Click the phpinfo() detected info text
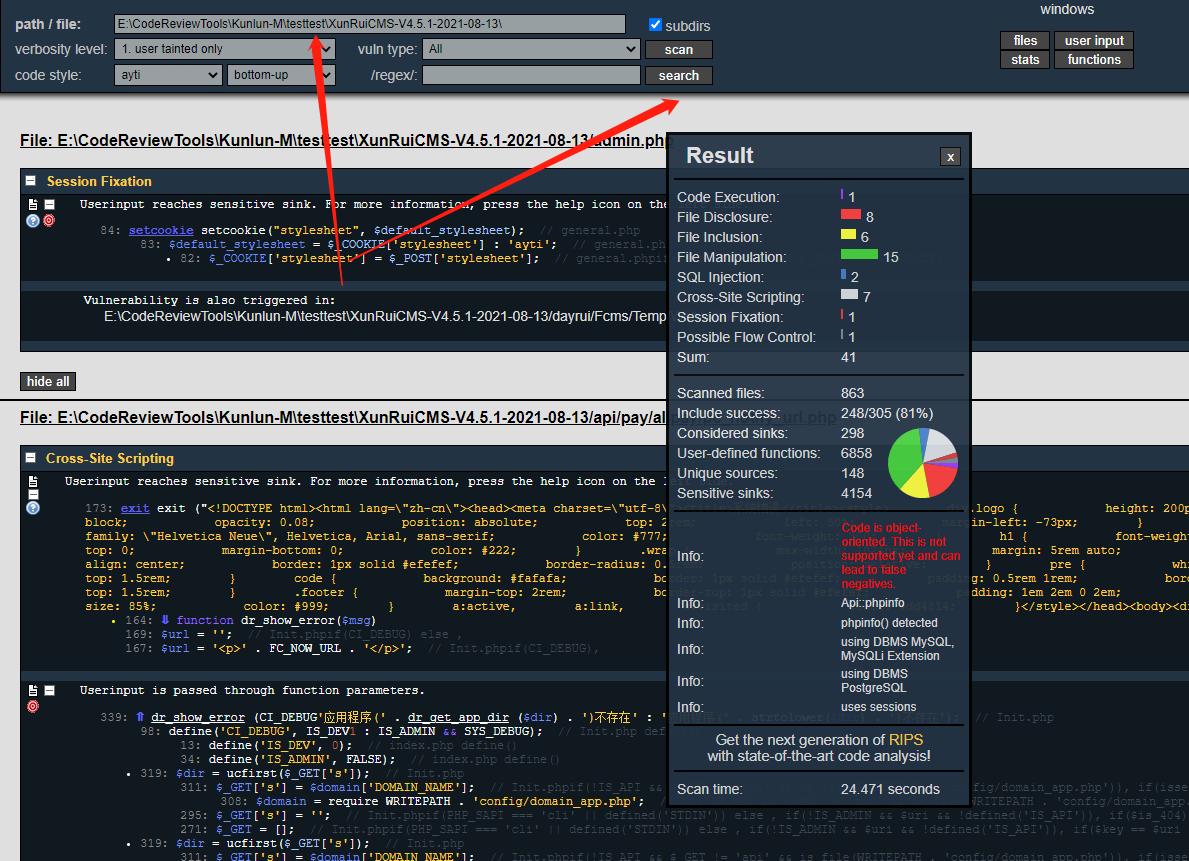 coord(889,623)
